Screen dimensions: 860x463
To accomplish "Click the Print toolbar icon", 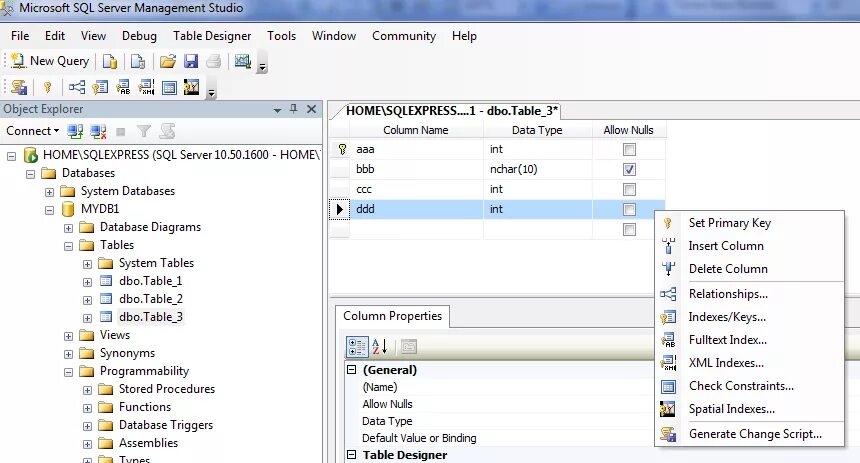I will point(213,61).
